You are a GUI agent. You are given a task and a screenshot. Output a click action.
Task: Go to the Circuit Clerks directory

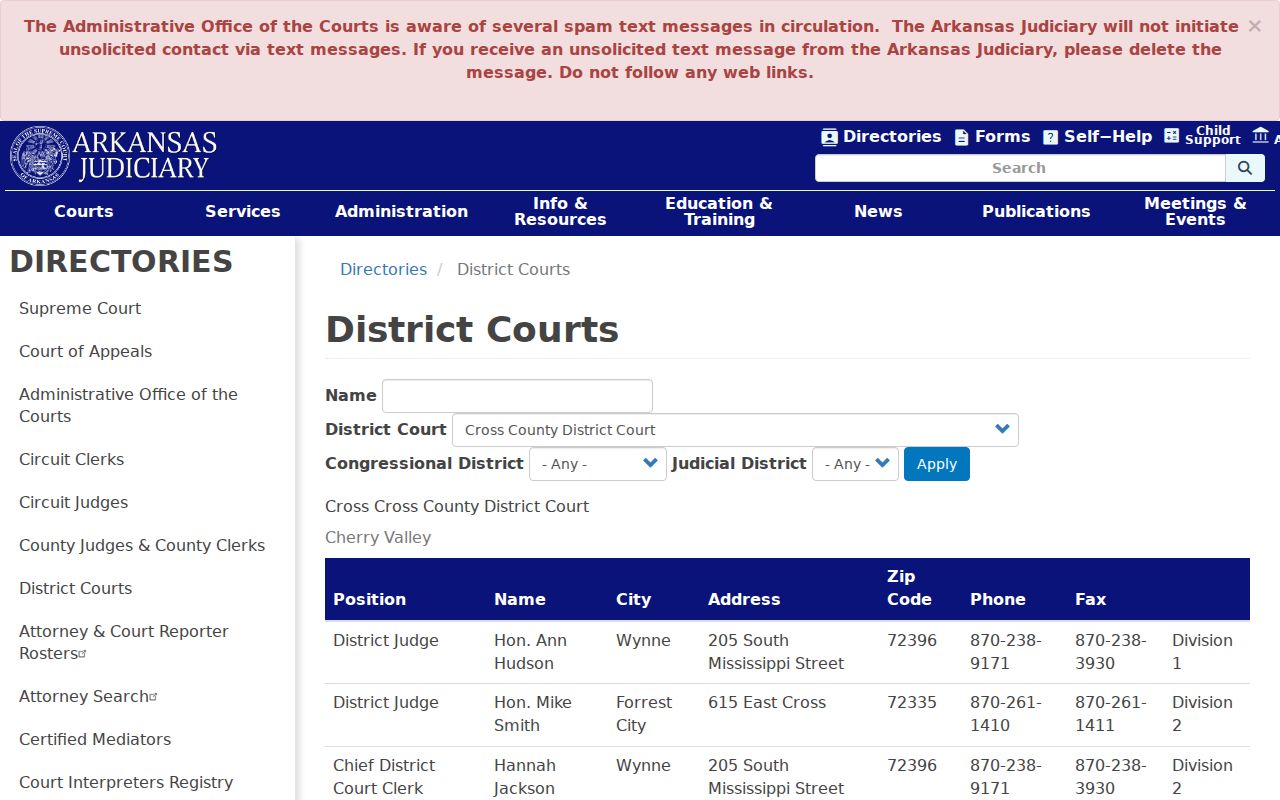tap(71, 459)
